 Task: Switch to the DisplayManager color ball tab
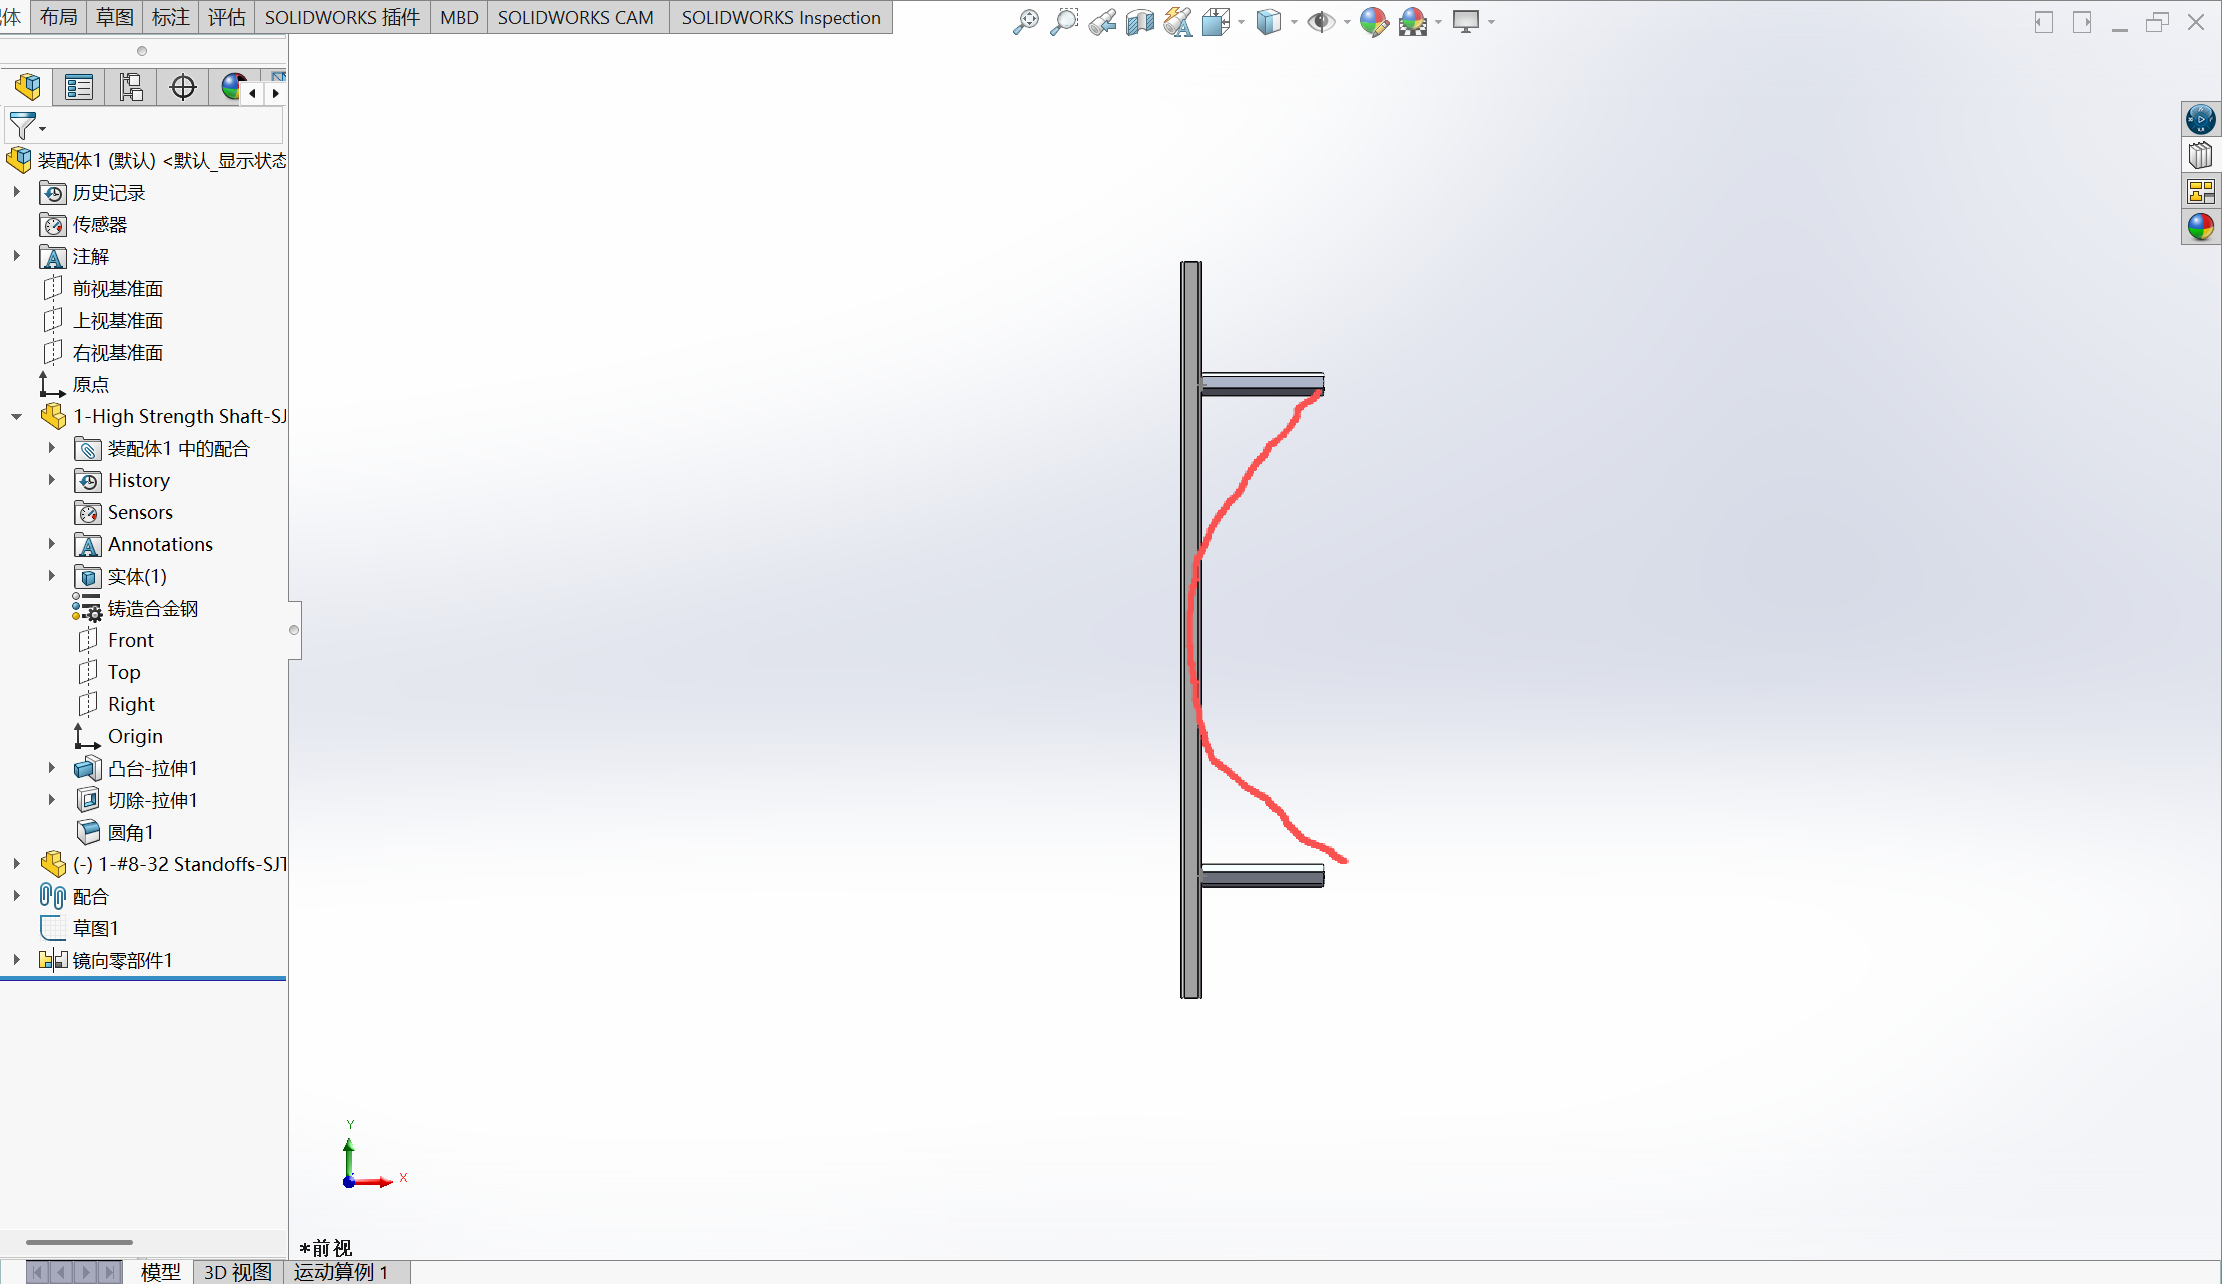click(233, 87)
